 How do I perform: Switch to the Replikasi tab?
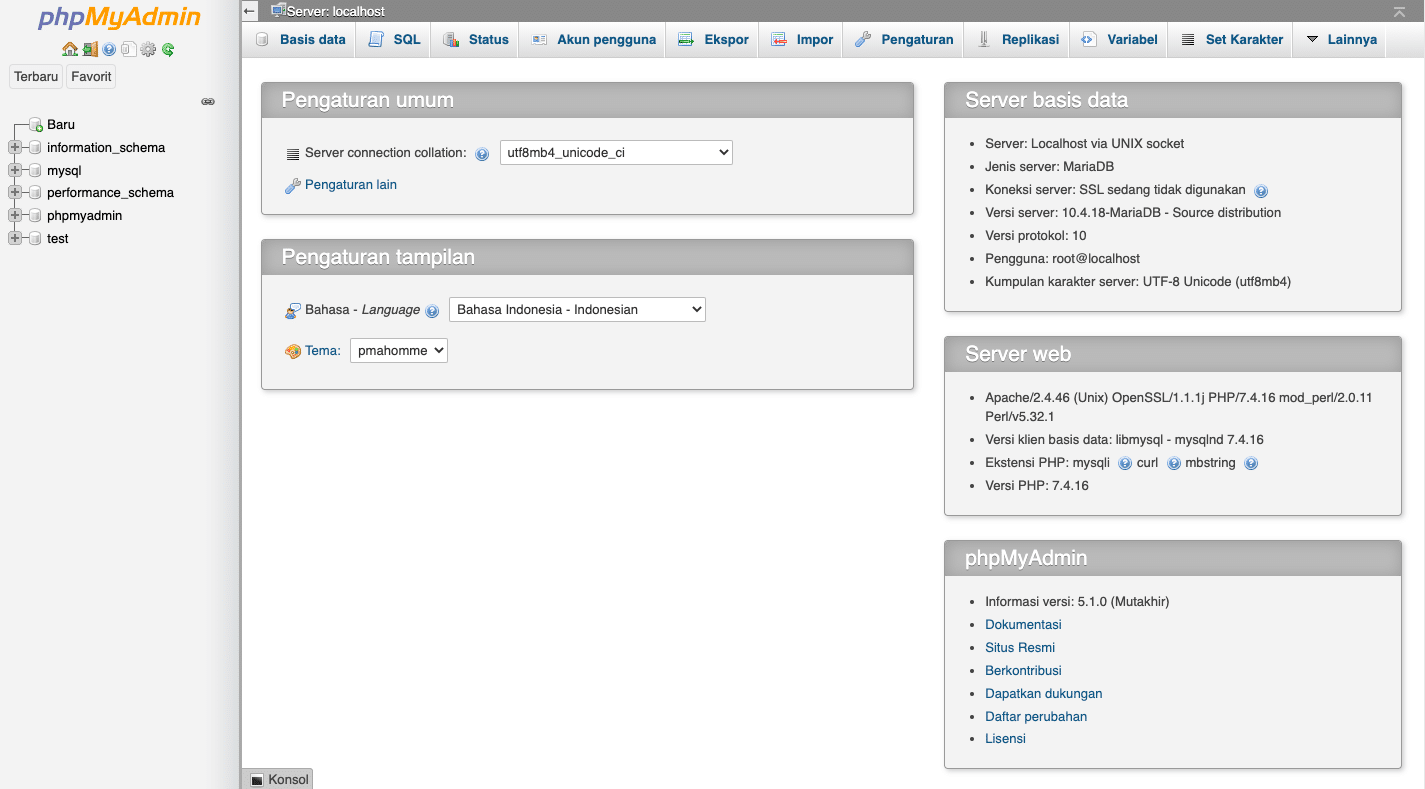[x=1017, y=40]
